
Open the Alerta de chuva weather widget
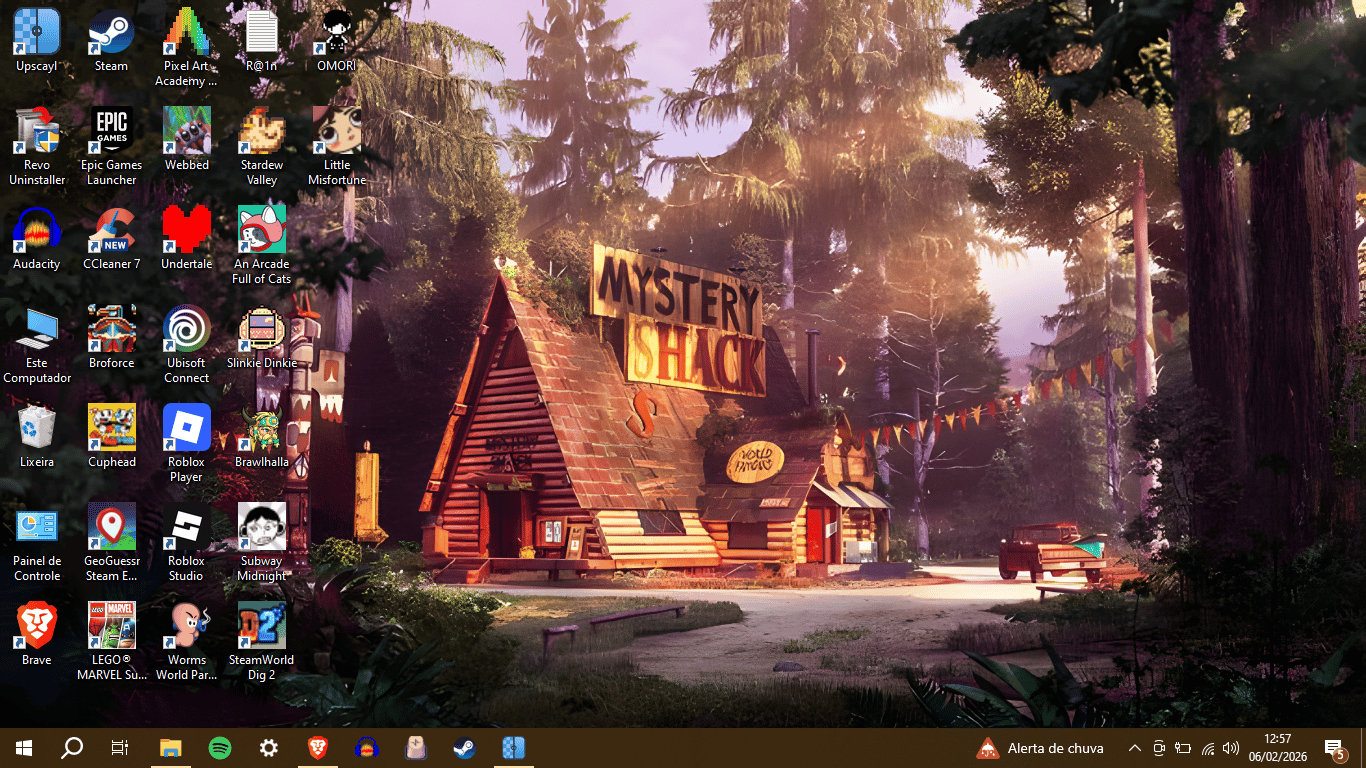pos(1040,748)
